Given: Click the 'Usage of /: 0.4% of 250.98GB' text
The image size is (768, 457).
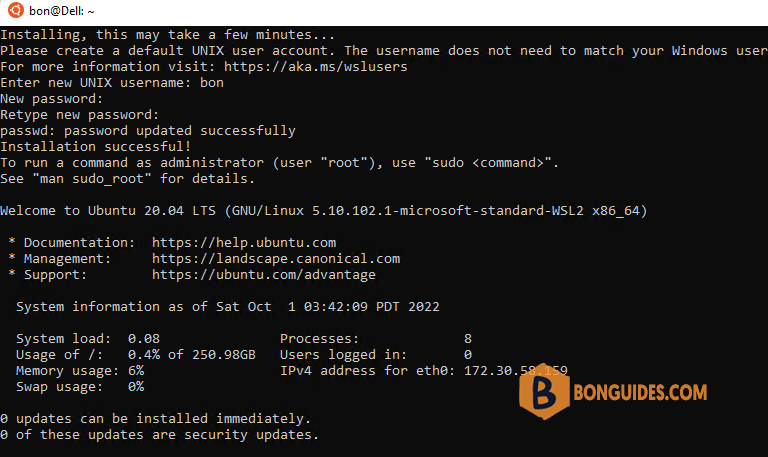Looking at the screenshot, I should (136, 355).
